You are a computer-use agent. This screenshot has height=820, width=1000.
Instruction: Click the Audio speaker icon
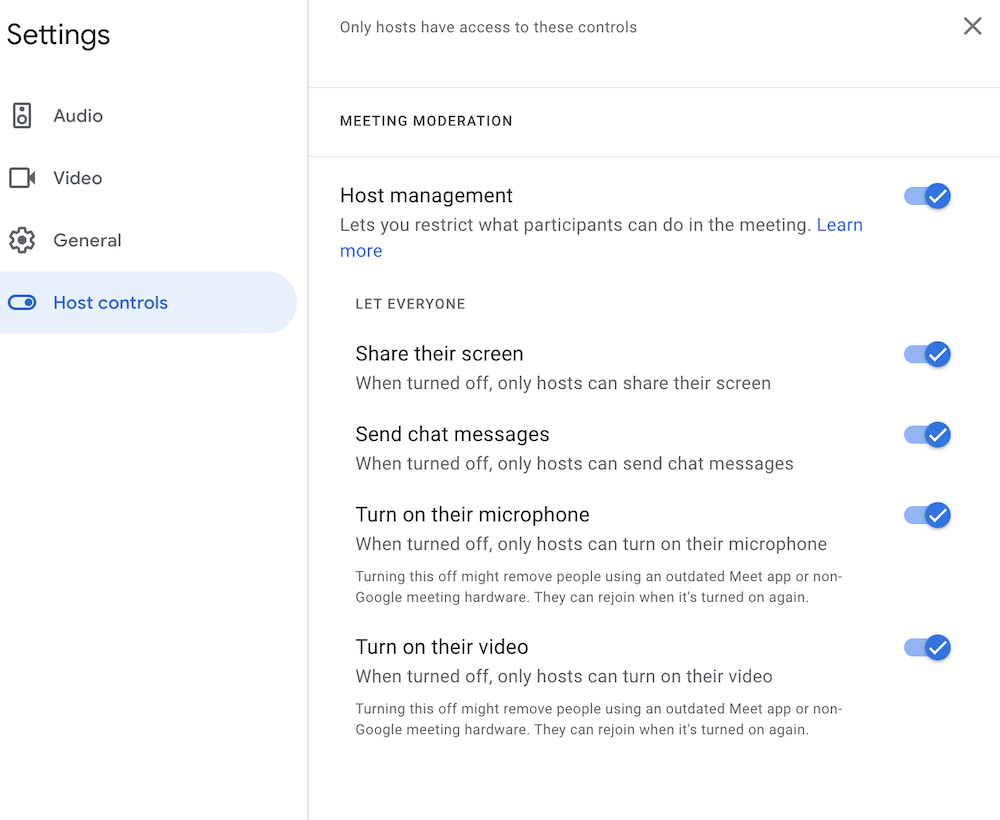22,115
